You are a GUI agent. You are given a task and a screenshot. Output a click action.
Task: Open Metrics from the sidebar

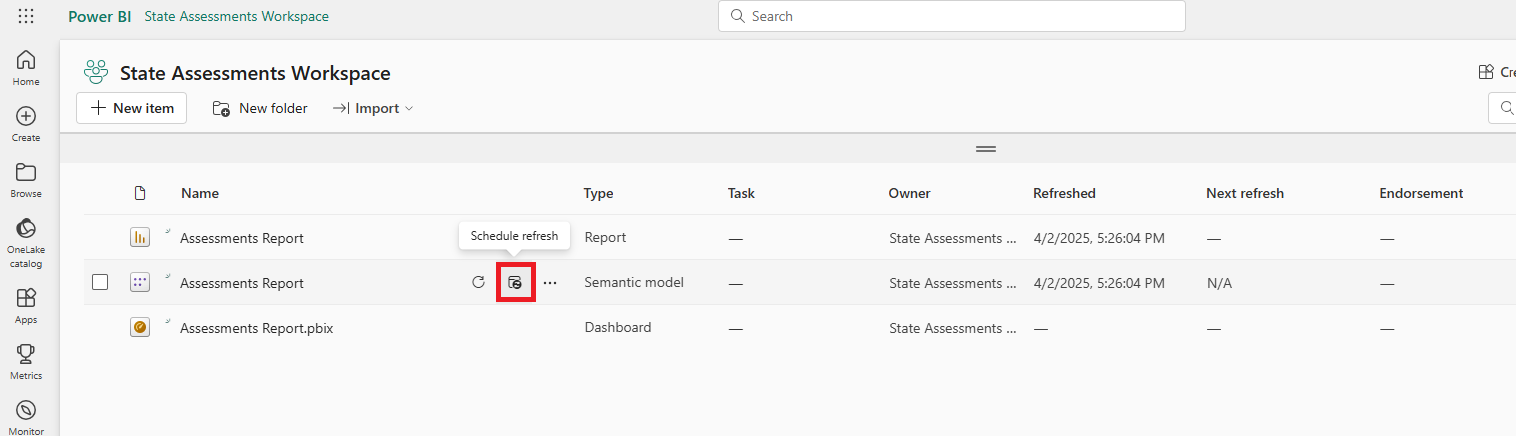click(x=26, y=360)
